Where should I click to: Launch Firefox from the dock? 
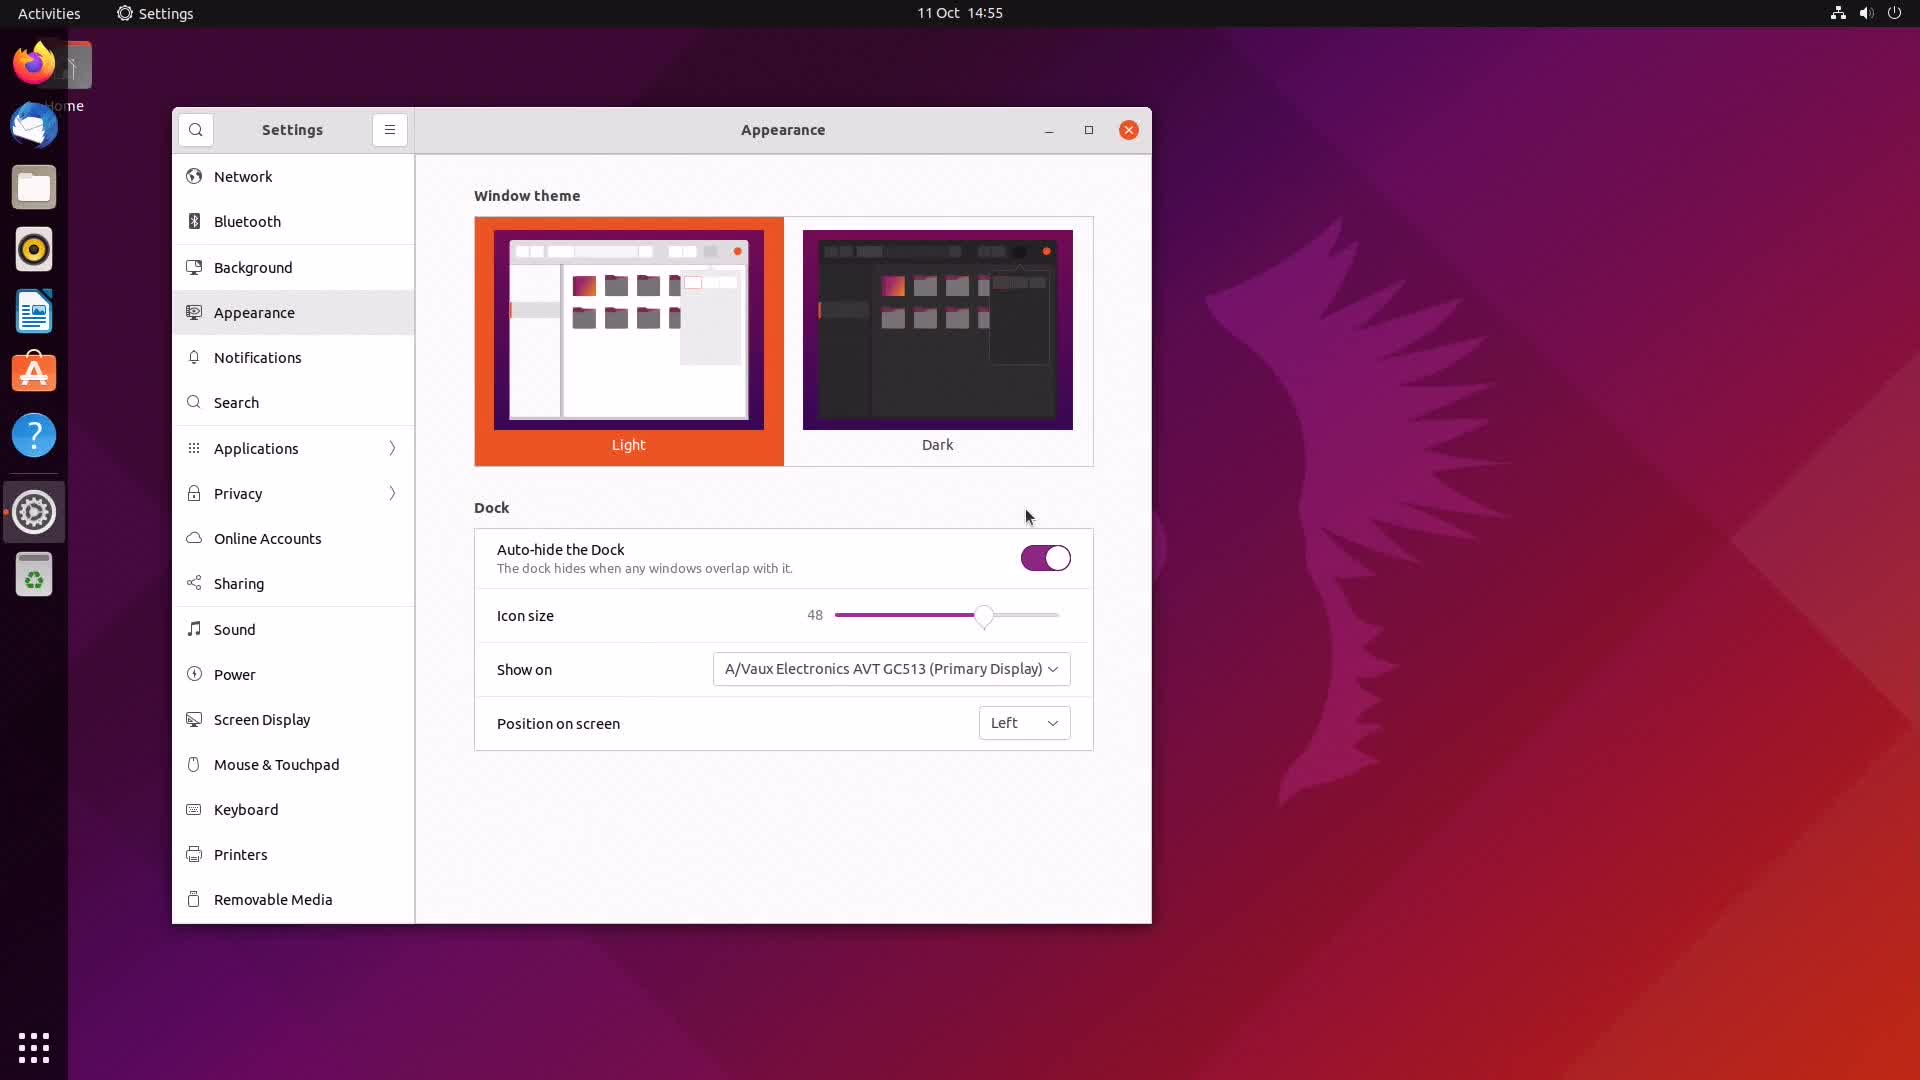[x=34, y=63]
